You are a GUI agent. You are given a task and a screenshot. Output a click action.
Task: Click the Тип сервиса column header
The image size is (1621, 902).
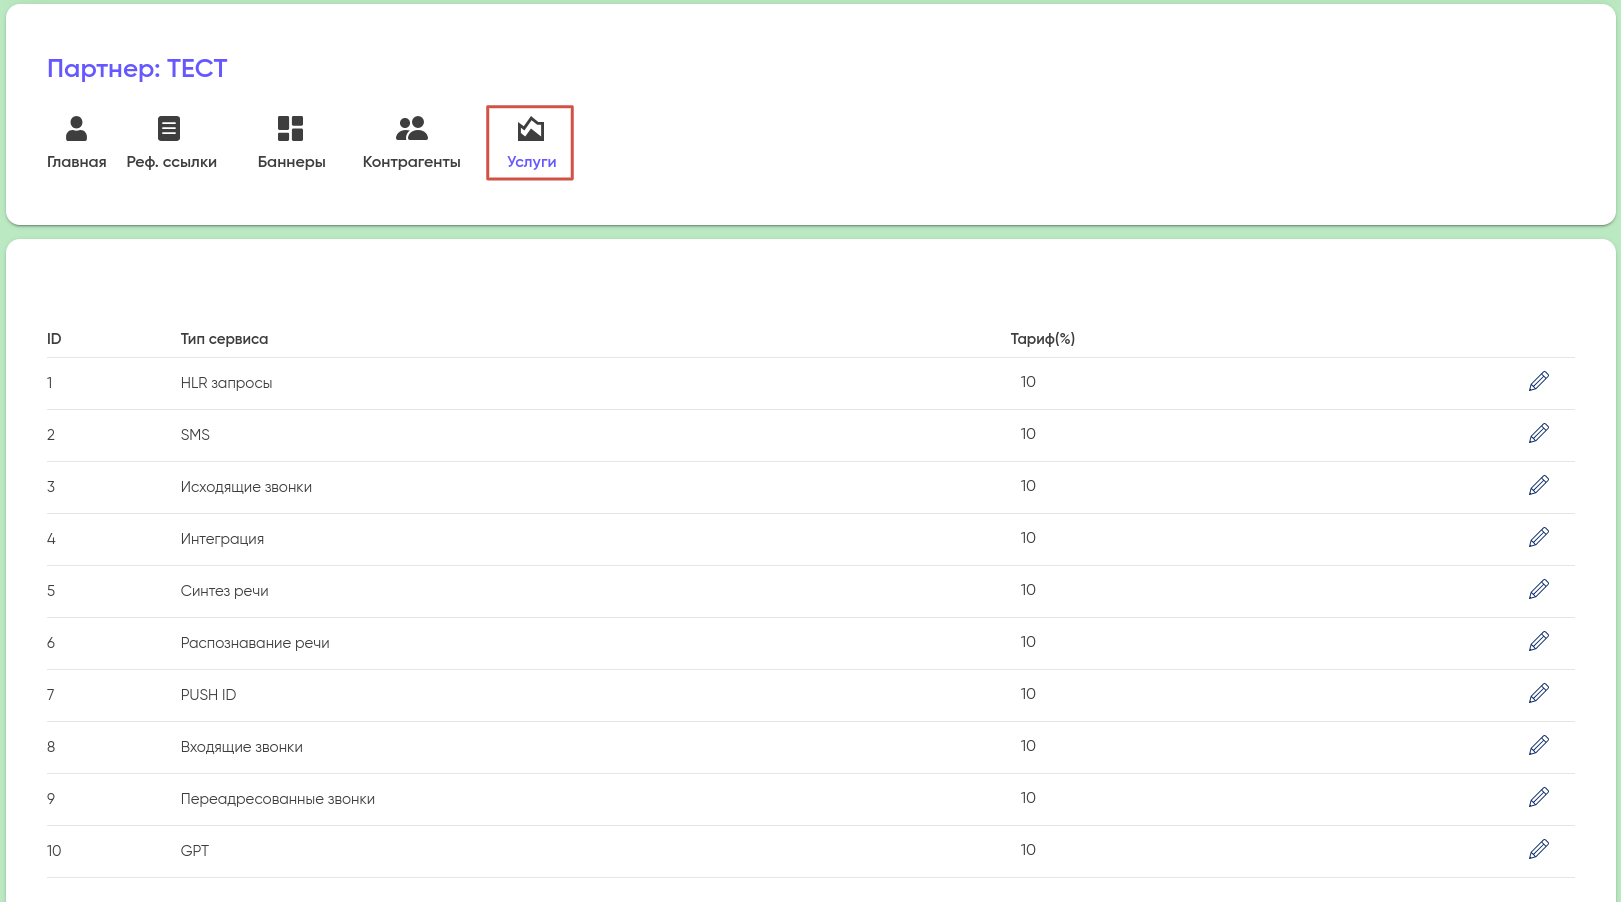coord(224,339)
